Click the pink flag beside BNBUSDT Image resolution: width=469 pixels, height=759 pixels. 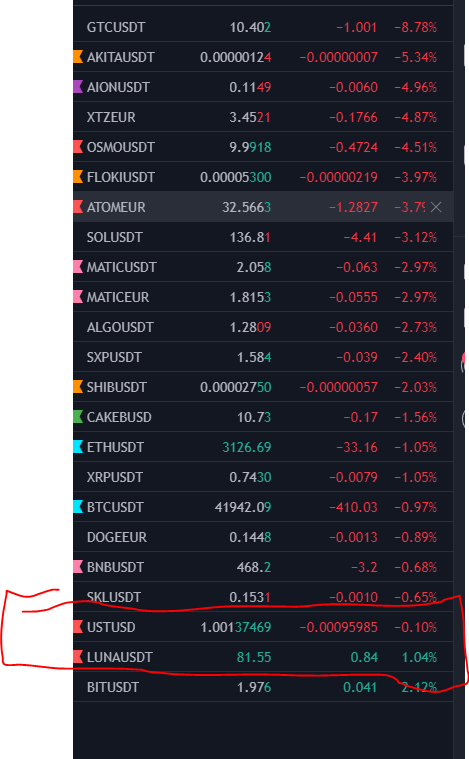pos(78,567)
